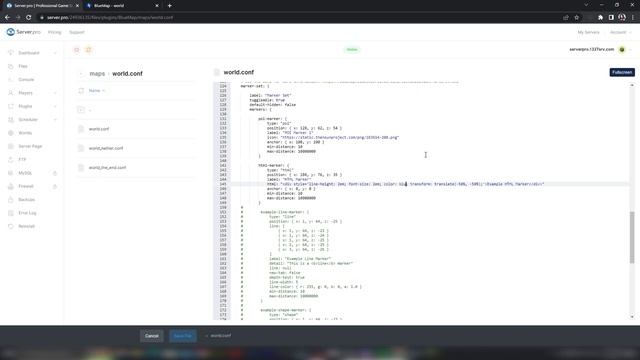
Task: Open the browser extensions puzzle icon
Action: (600, 18)
